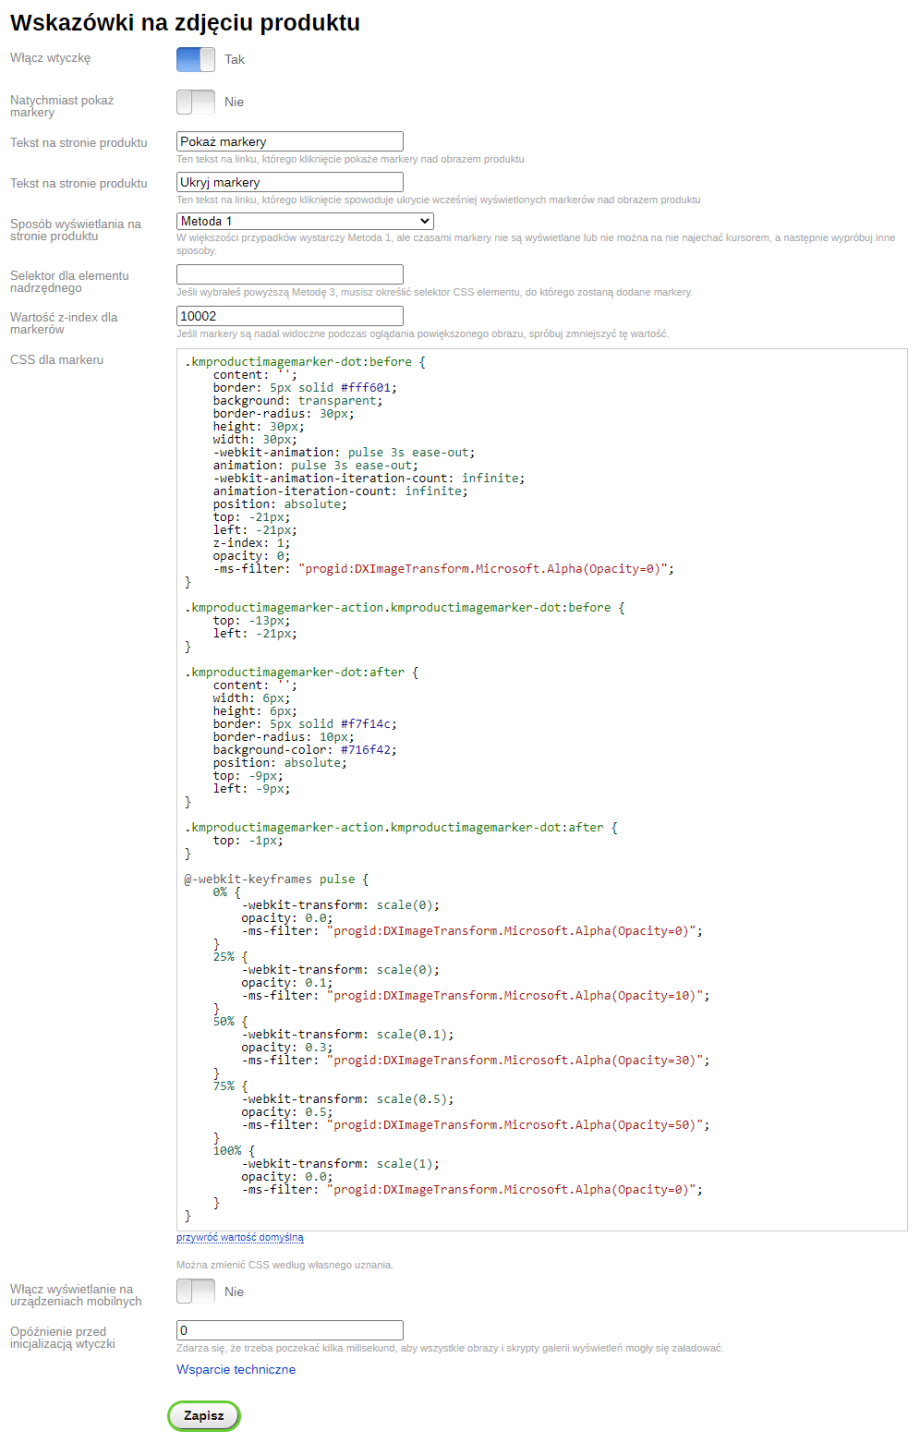Image resolution: width=920 pixels, height=1443 pixels.
Task: Click the 'przywróć wartość domyślną' link
Action: coord(240,1237)
